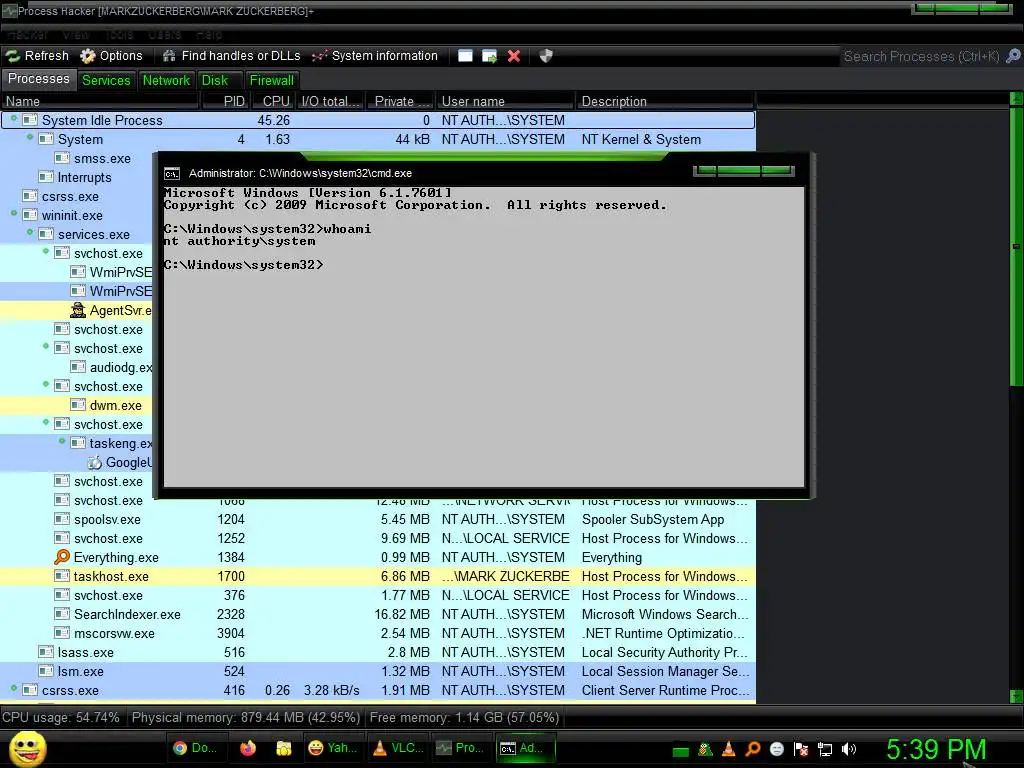The width and height of the screenshot is (1024, 768).
Task: Click the Process Hacker vertical scrollbar thumb
Action: coord(1016,245)
